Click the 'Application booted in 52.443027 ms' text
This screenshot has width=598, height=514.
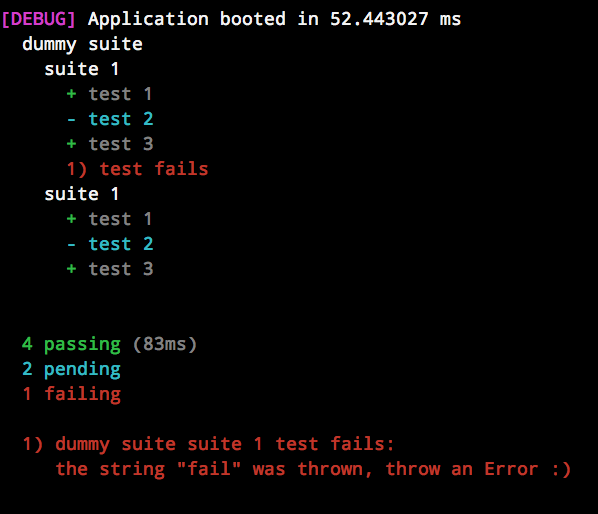274,19
